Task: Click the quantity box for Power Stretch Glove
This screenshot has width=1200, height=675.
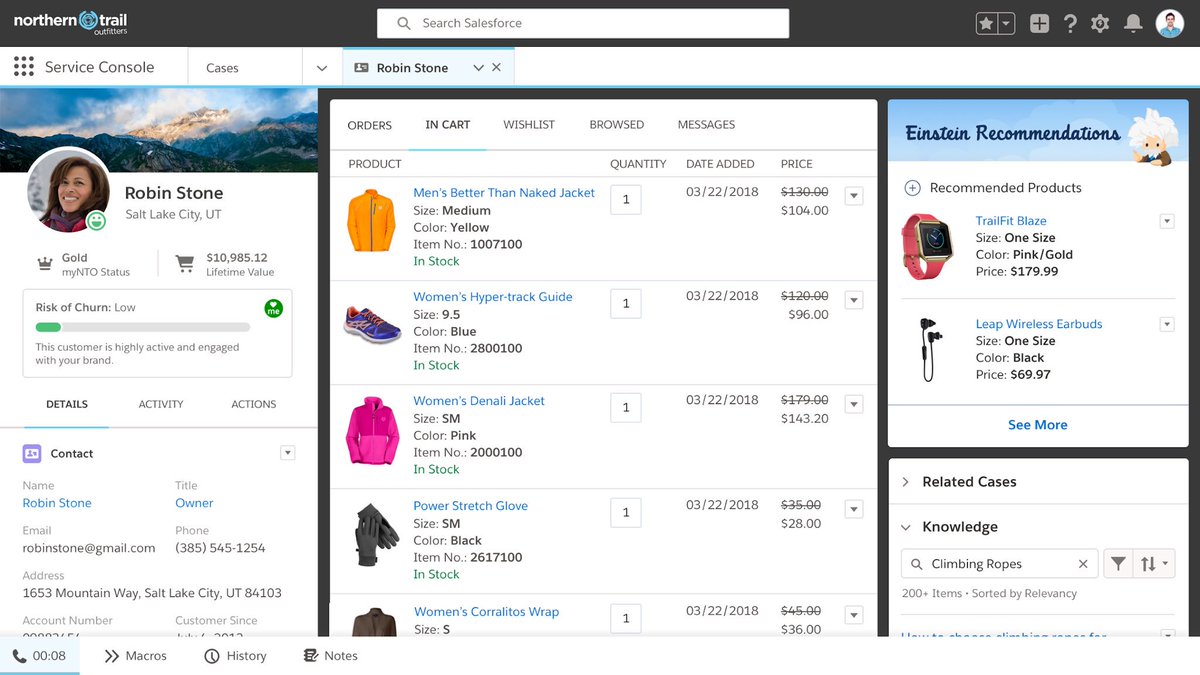Action: (626, 512)
